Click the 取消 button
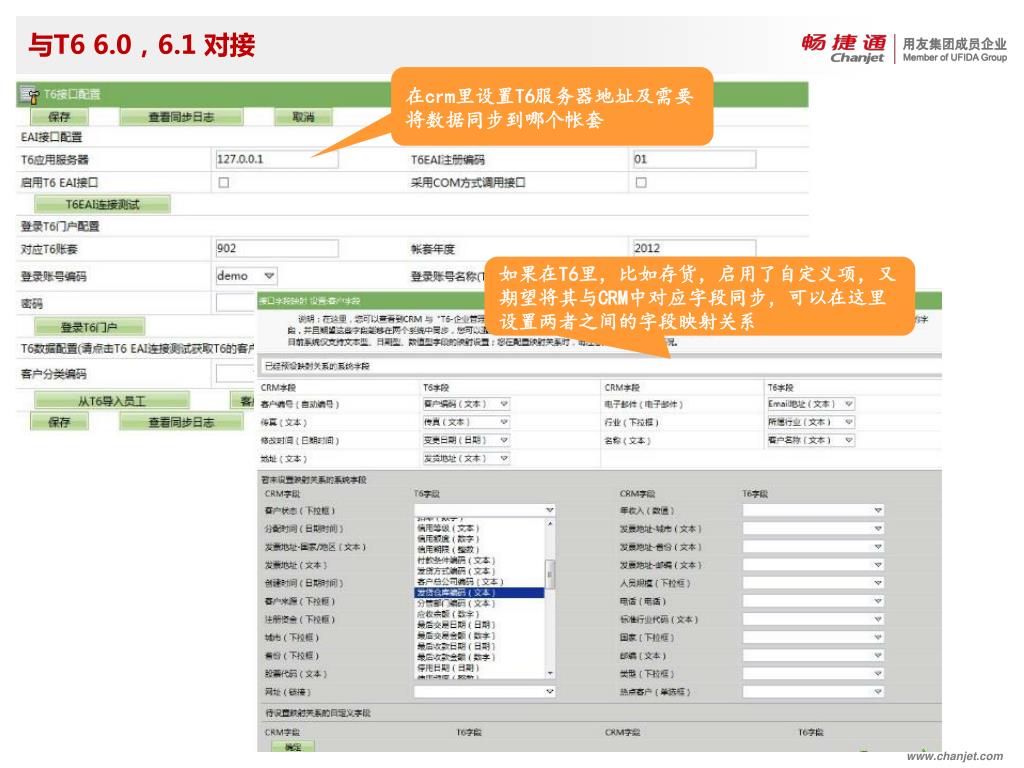 pyautogui.click(x=303, y=117)
